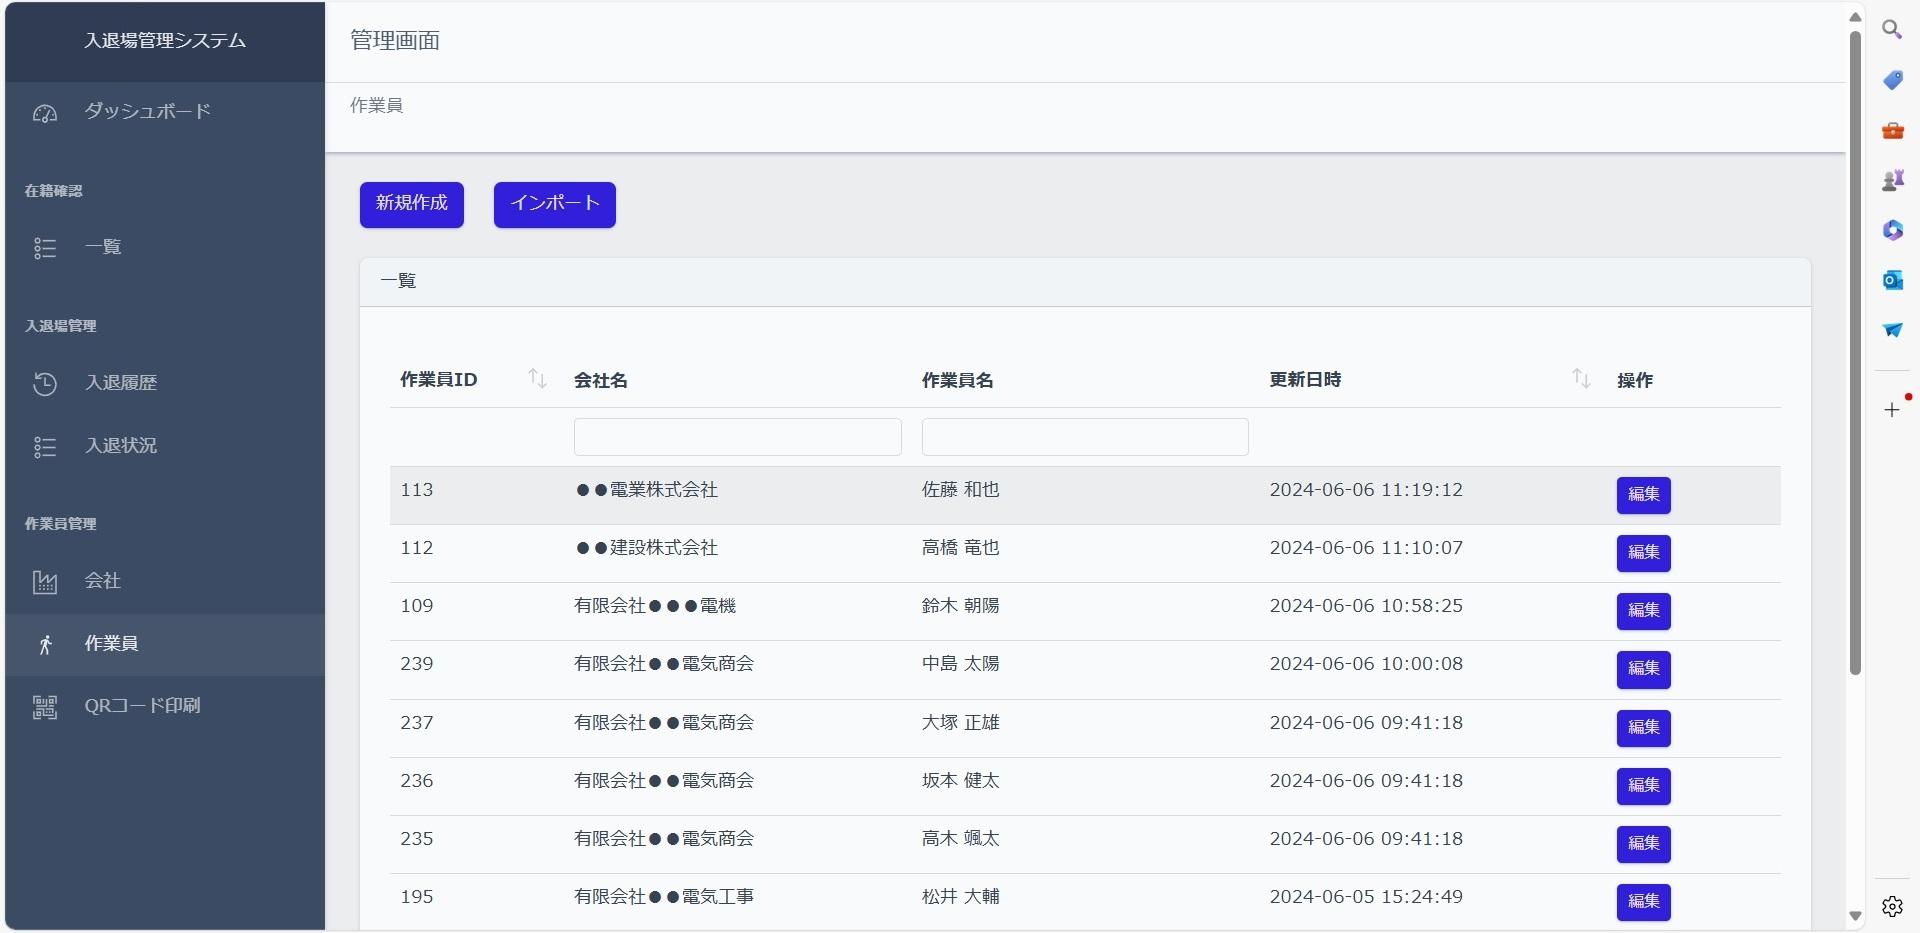Click company cell ●●電業株式会社
This screenshot has width=1920, height=933.
pyautogui.click(x=646, y=490)
